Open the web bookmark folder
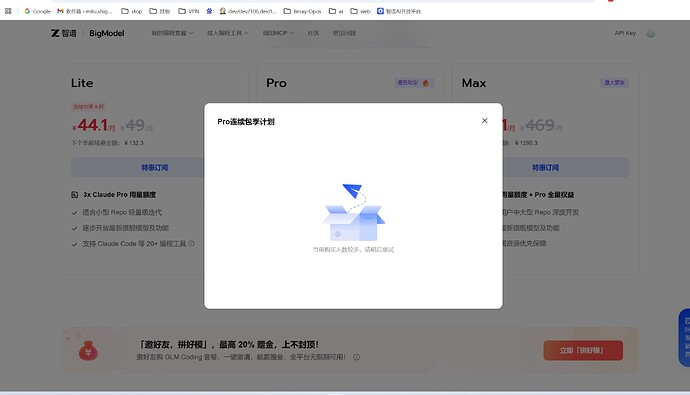 click(360, 11)
